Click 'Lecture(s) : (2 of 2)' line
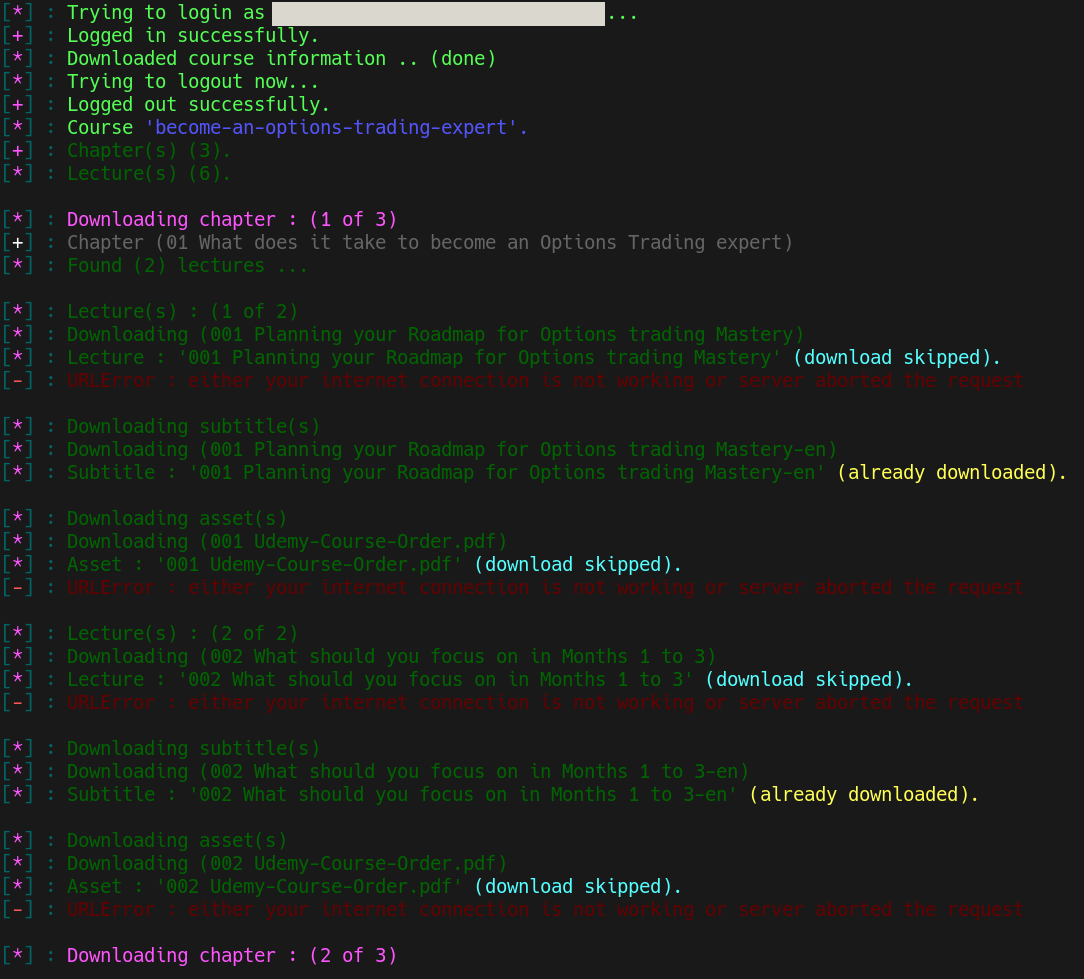The height and width of the screenshot is (979, 1084). (182, 633)
